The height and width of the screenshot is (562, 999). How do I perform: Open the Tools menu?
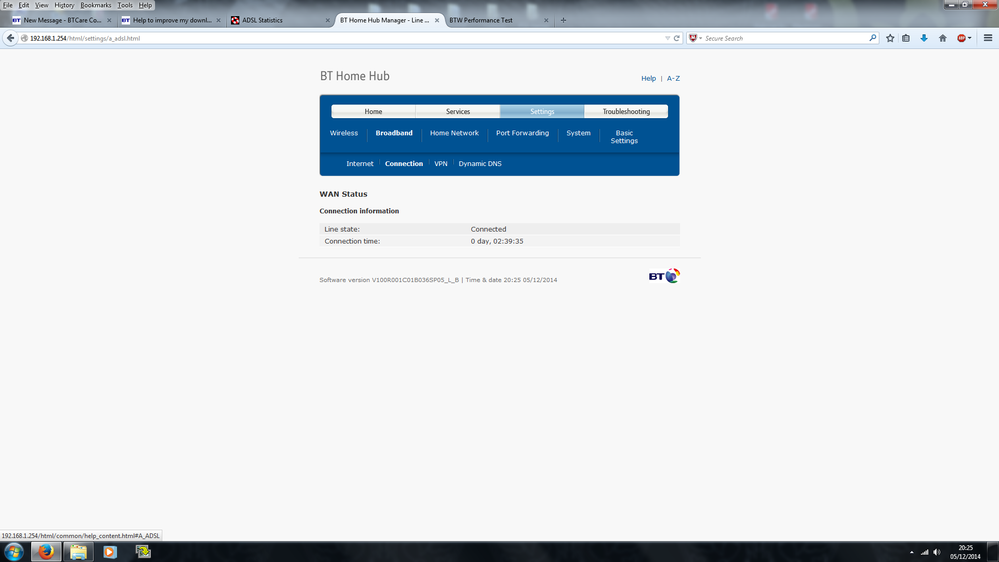tap(125, 5)
